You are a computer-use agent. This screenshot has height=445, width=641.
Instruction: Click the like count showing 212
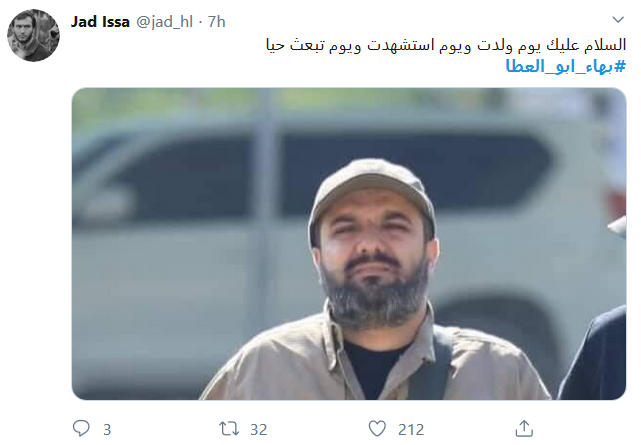[x=411, y=429]
